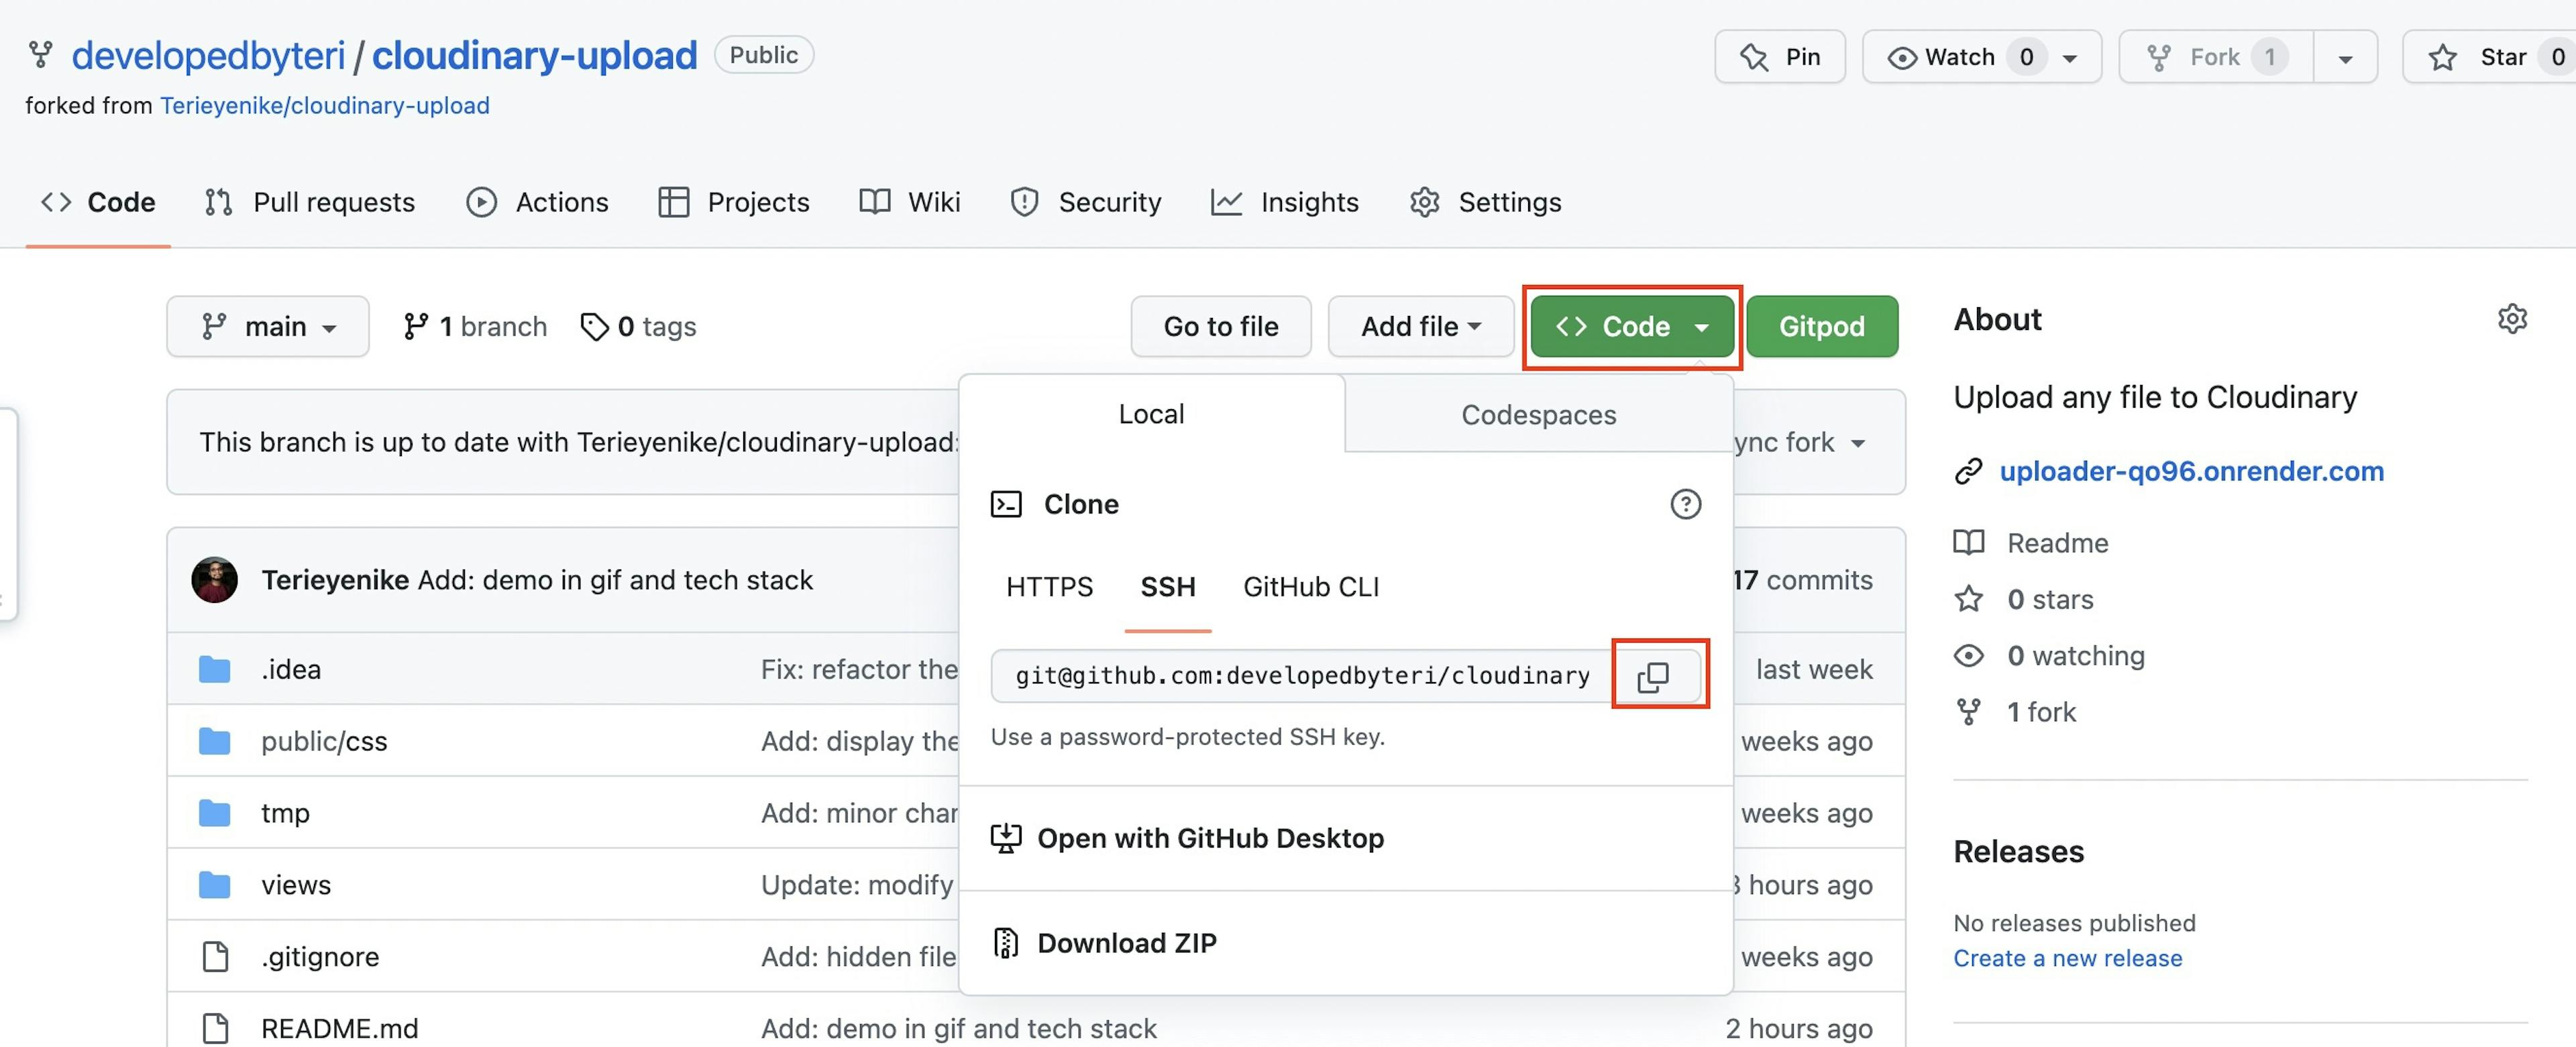
Task: Click the Terieyenike avatar thumbnail
Action: [214, 580]
